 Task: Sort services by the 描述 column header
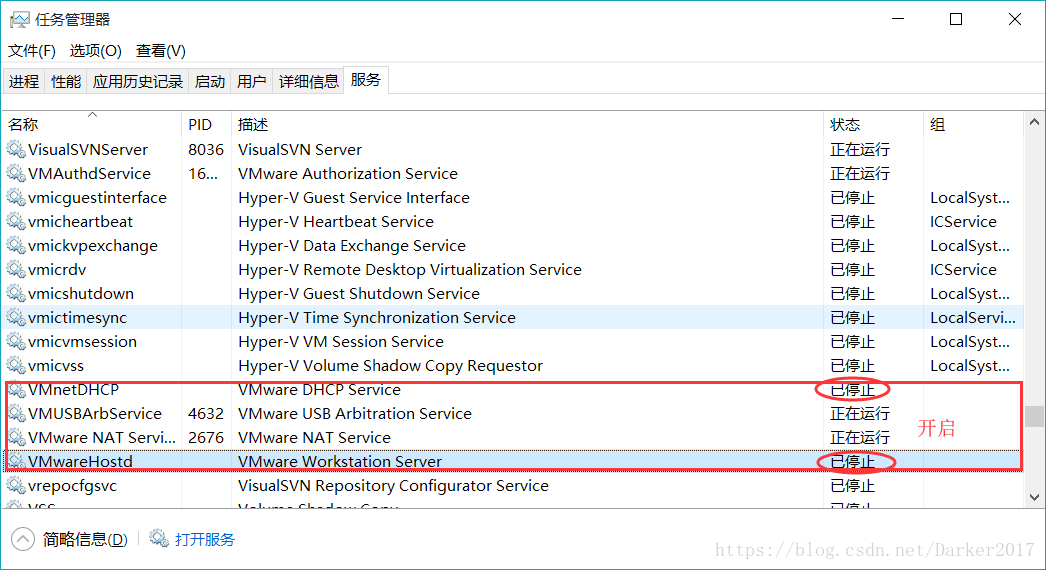point(527,124)
